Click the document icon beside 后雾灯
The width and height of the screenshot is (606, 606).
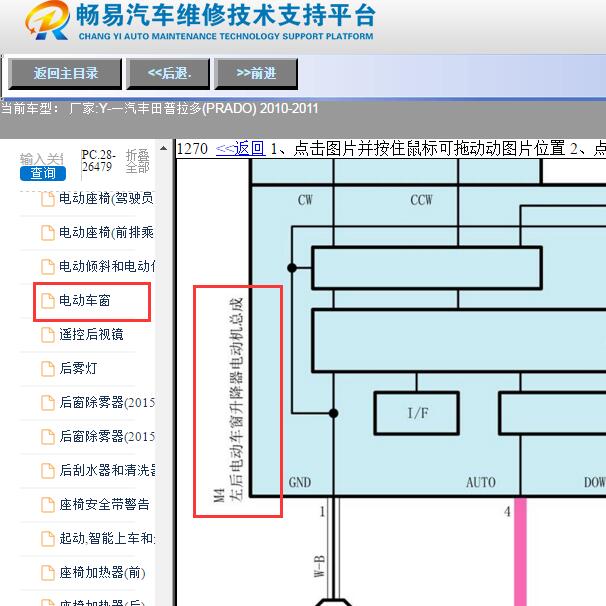click(48, 369)
